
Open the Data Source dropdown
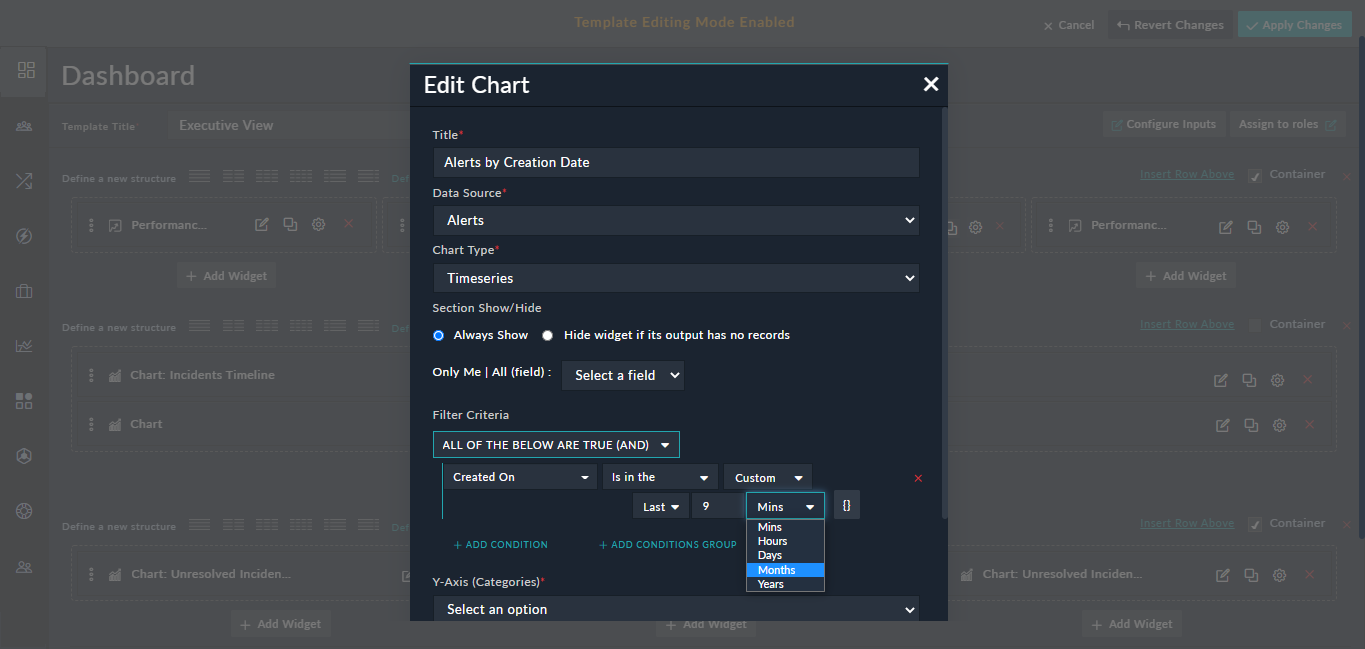(x=676, y=220)
